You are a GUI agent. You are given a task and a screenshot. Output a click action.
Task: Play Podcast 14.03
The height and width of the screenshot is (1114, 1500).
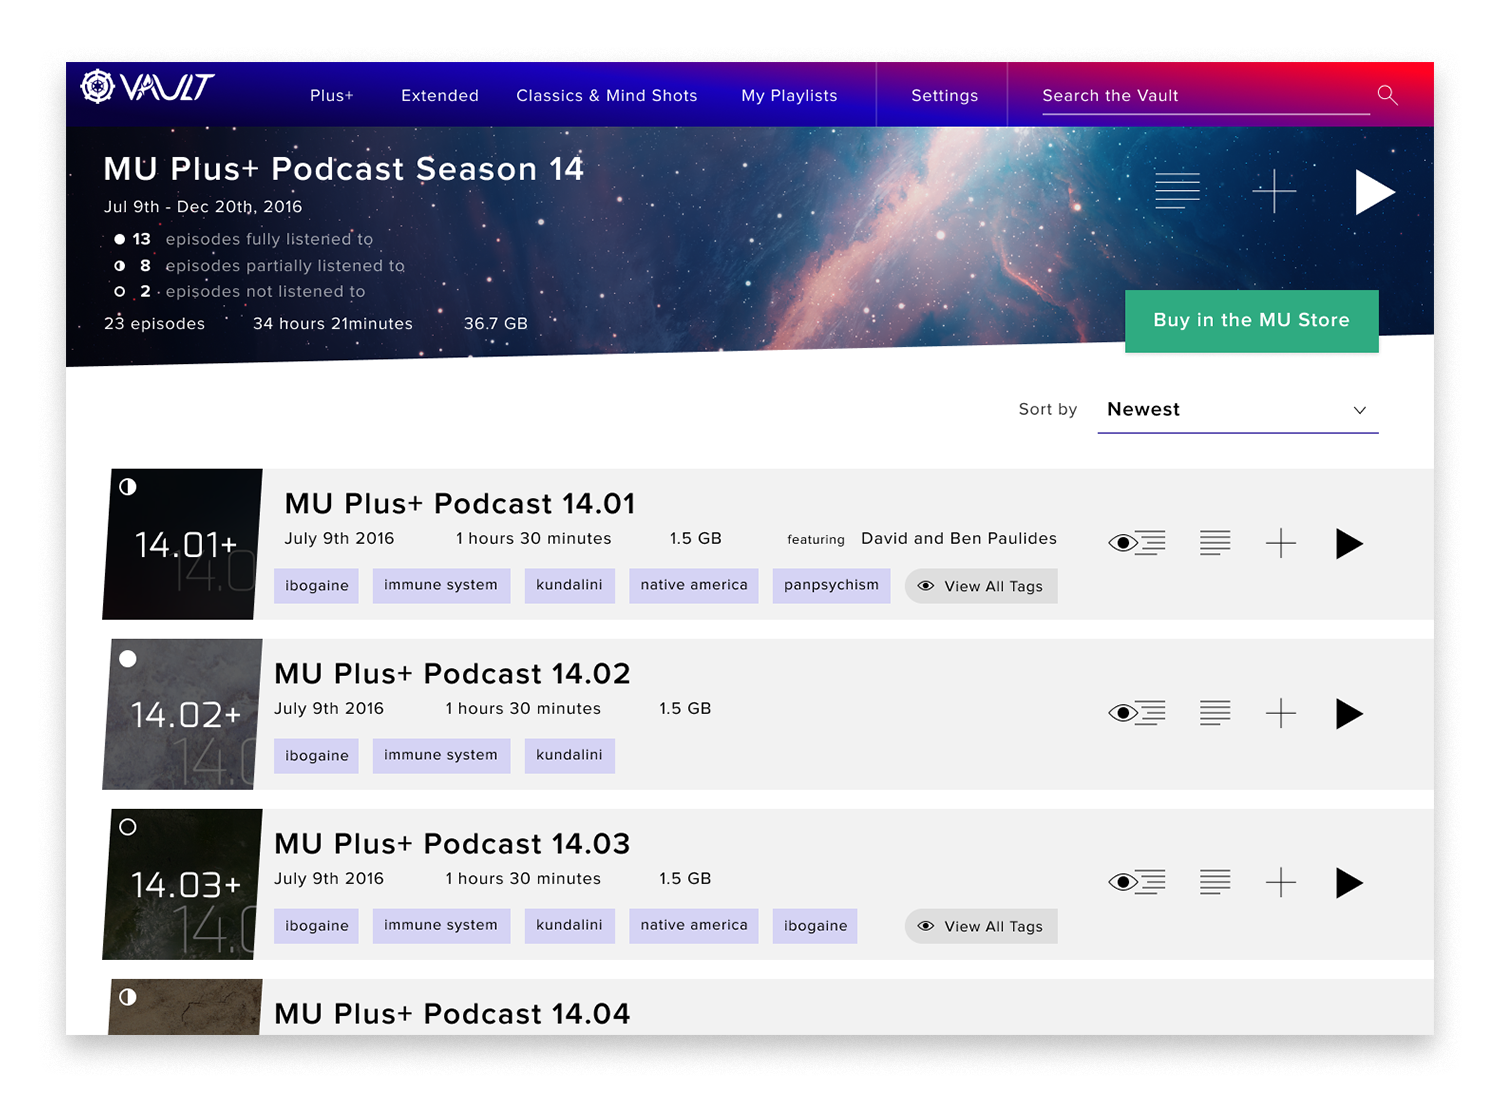pyautogui.click(x=1349, y=882)
